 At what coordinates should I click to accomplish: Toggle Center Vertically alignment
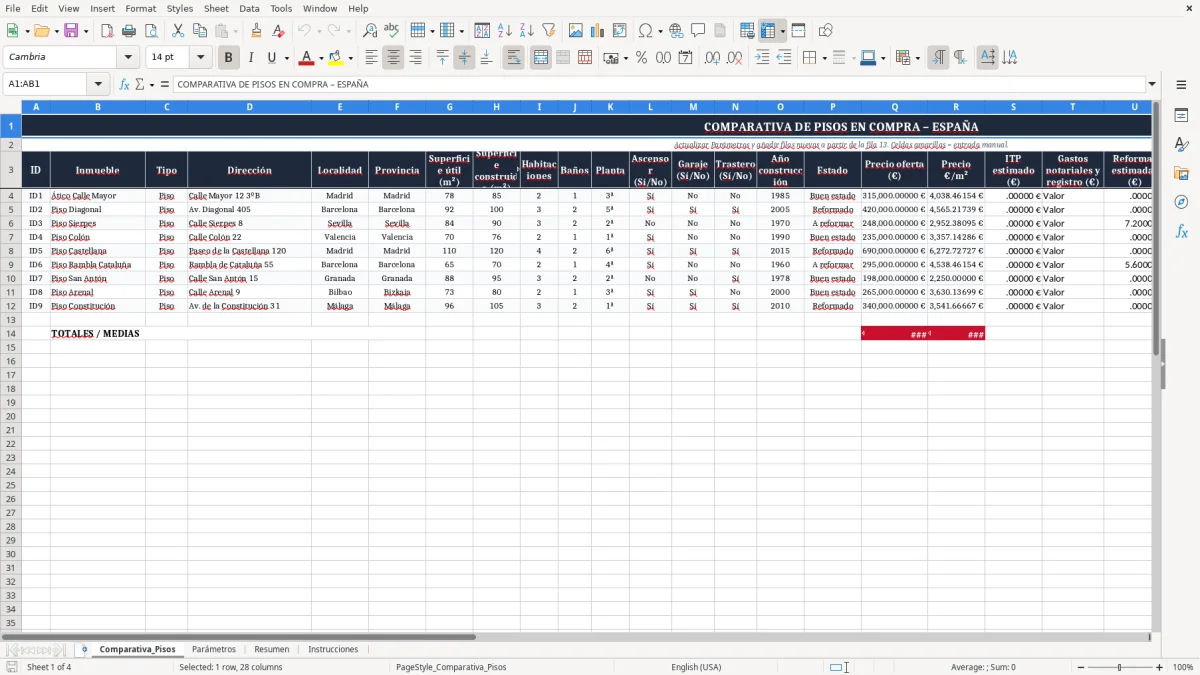tap(464, 58)
